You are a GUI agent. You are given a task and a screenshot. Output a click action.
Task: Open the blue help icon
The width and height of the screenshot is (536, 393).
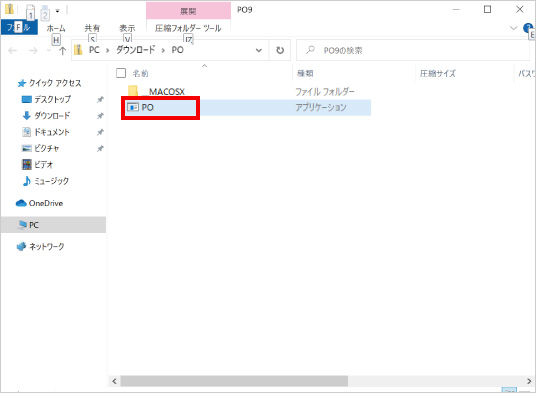528,28
